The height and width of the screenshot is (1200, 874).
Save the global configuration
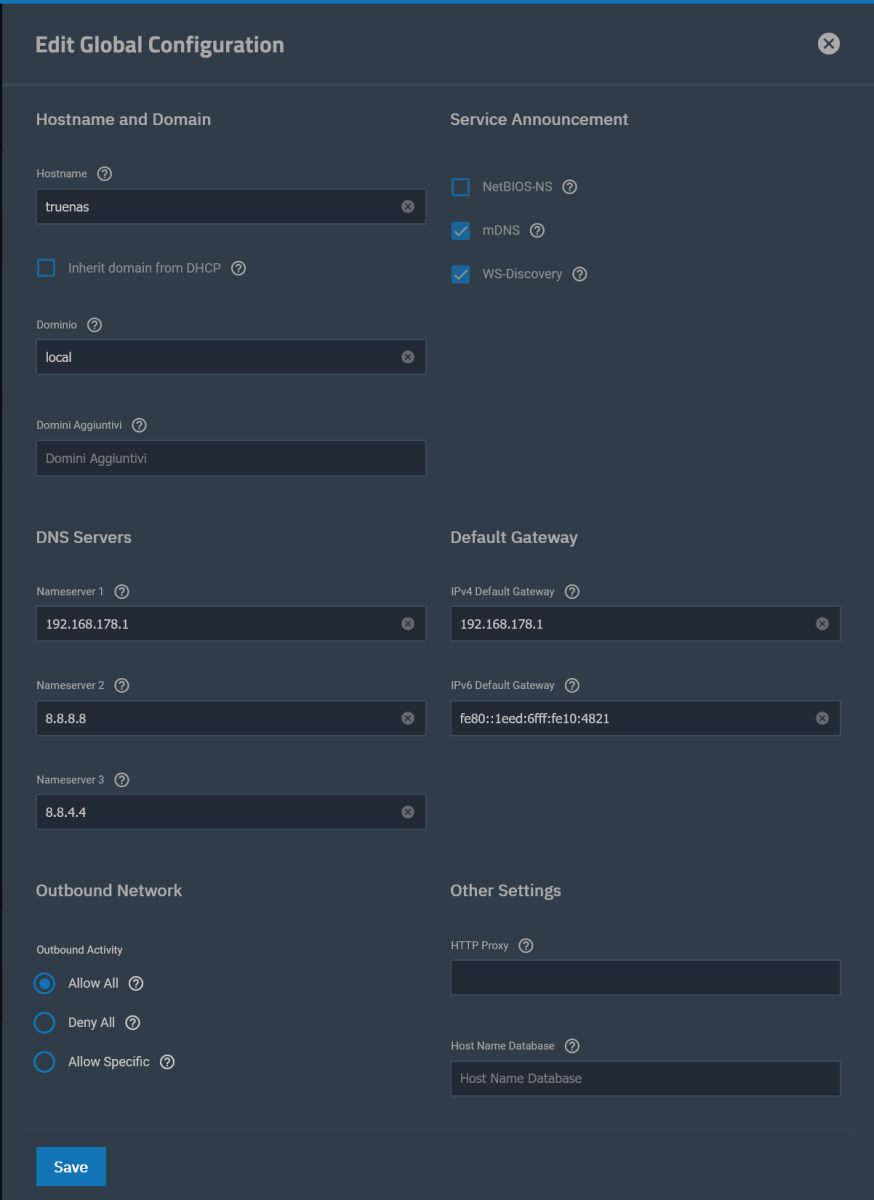coord(70,1166)
